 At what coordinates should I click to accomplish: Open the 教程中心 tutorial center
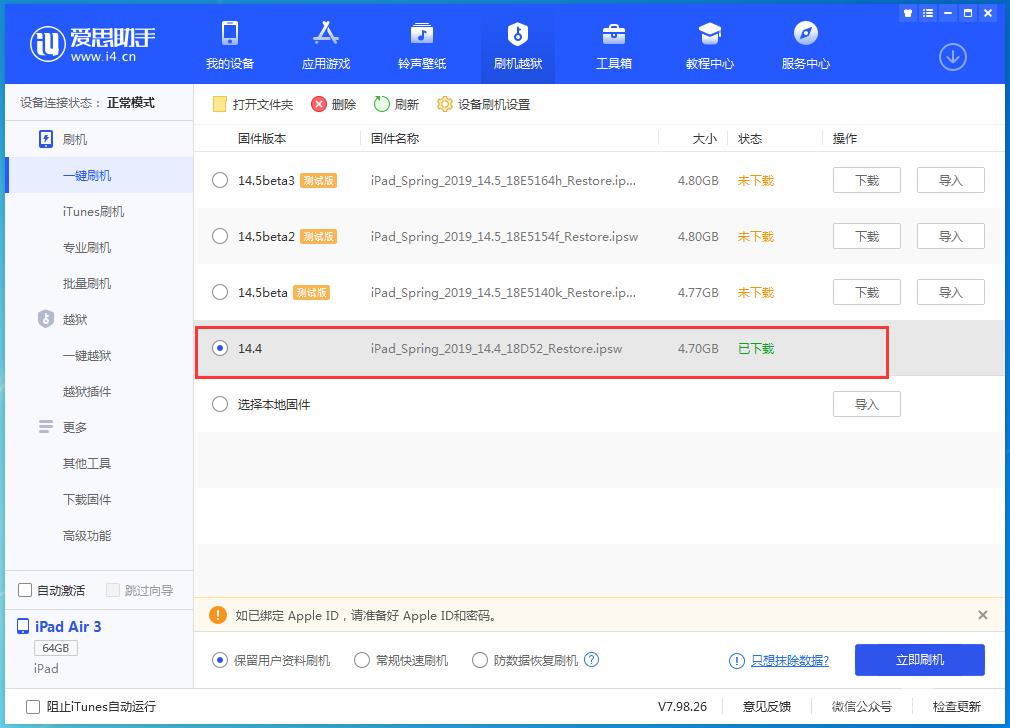710,44
